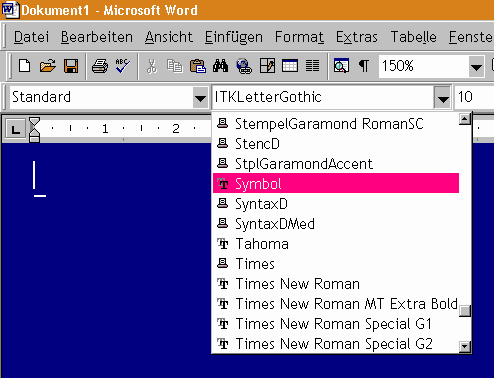This screenshot has width=494, height=378.
Task: Run the ABC spelling check
Action: (x=123, y=66)
